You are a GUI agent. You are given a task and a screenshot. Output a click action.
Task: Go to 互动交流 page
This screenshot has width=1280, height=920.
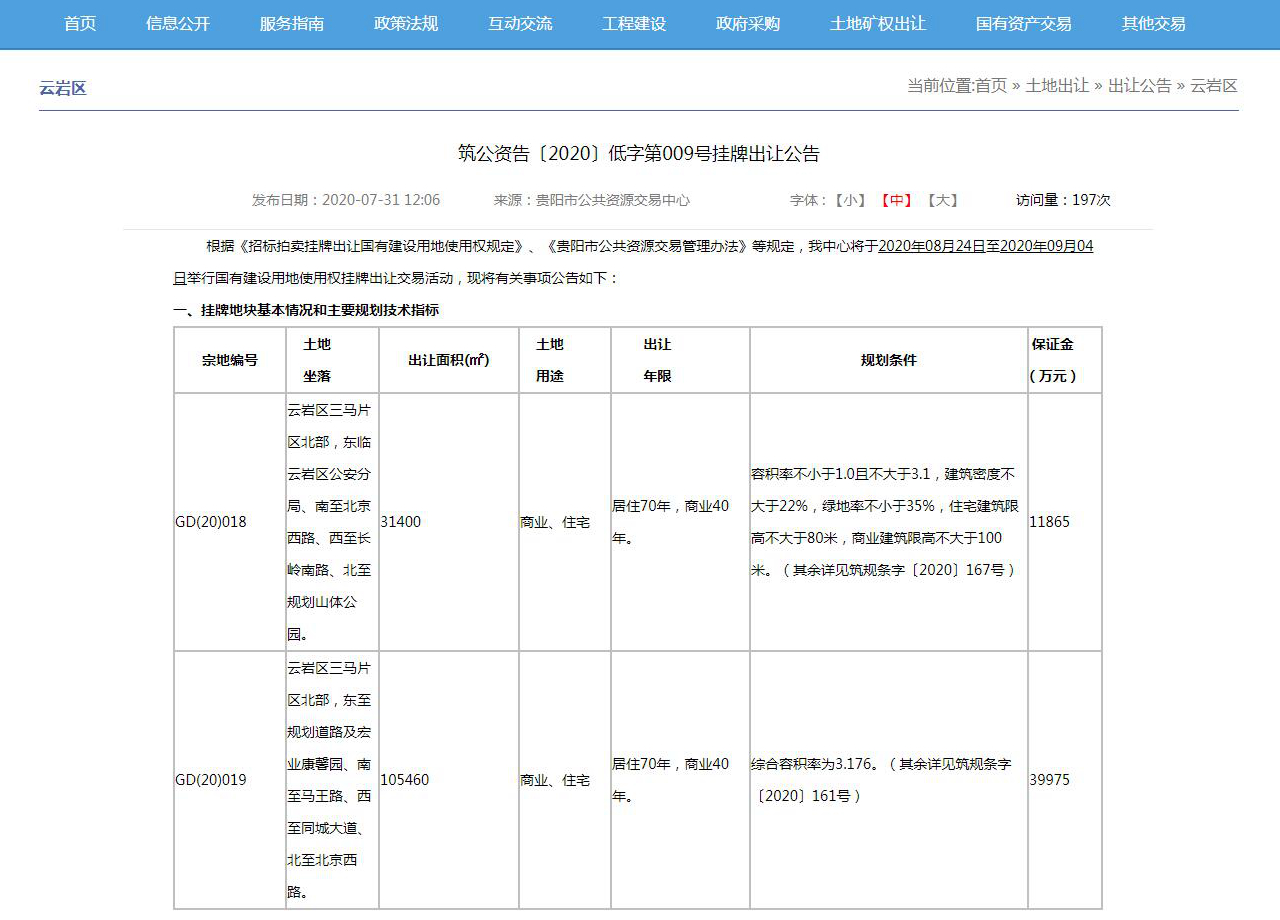[519, 24]
